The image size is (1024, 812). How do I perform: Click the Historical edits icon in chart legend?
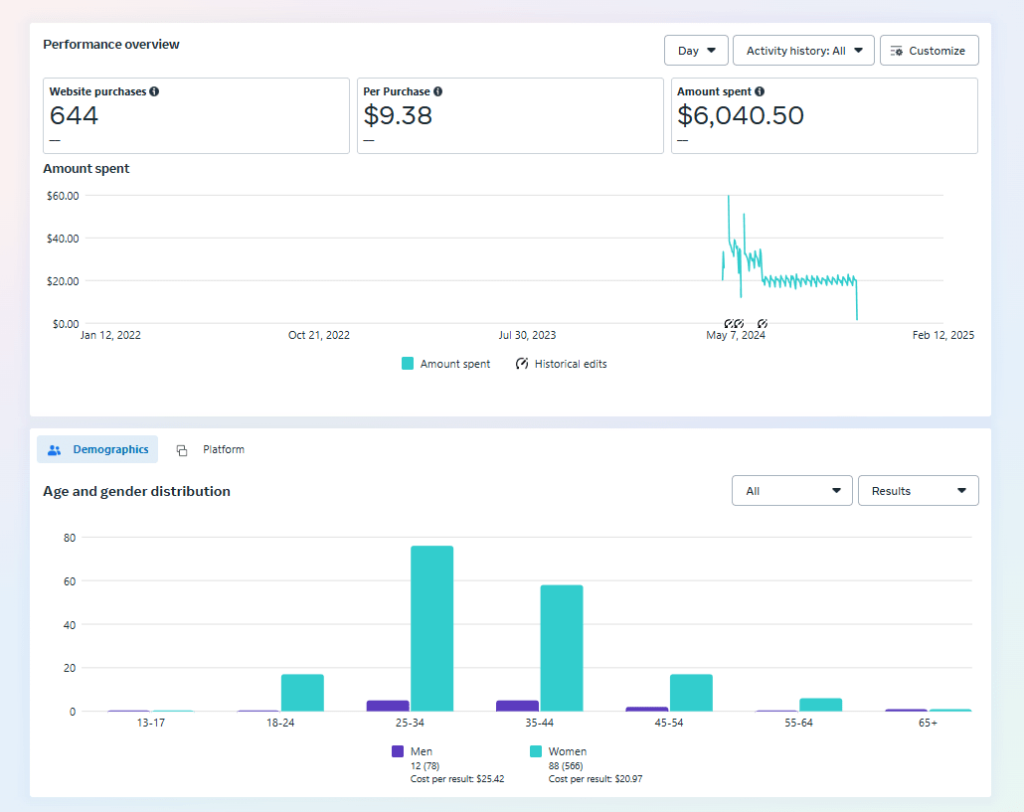pyautogui.click(x=522, y=364)
